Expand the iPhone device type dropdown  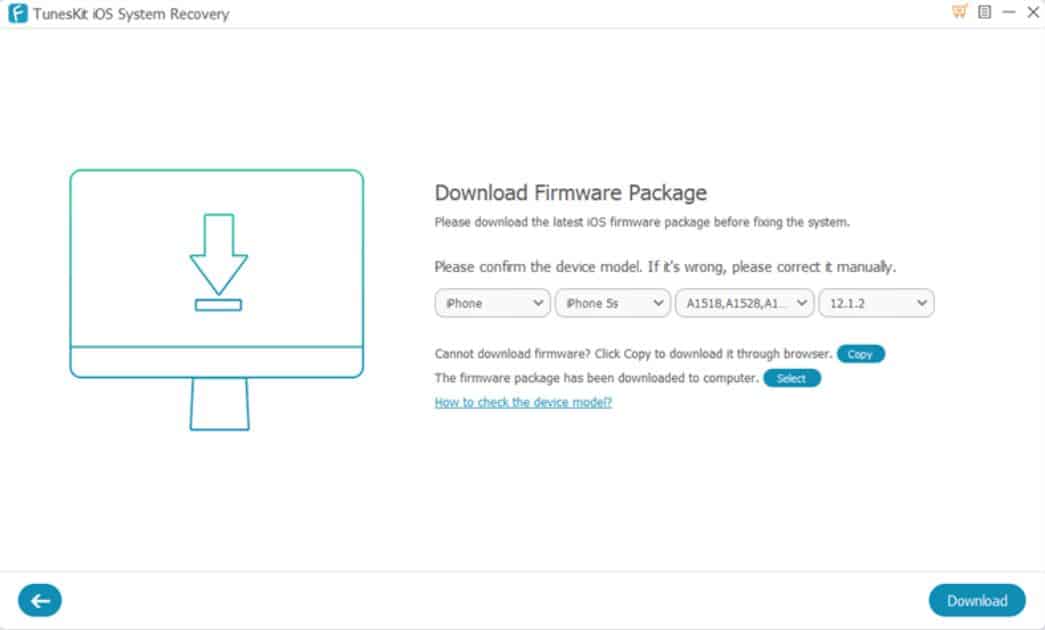(x=492, y=304)
